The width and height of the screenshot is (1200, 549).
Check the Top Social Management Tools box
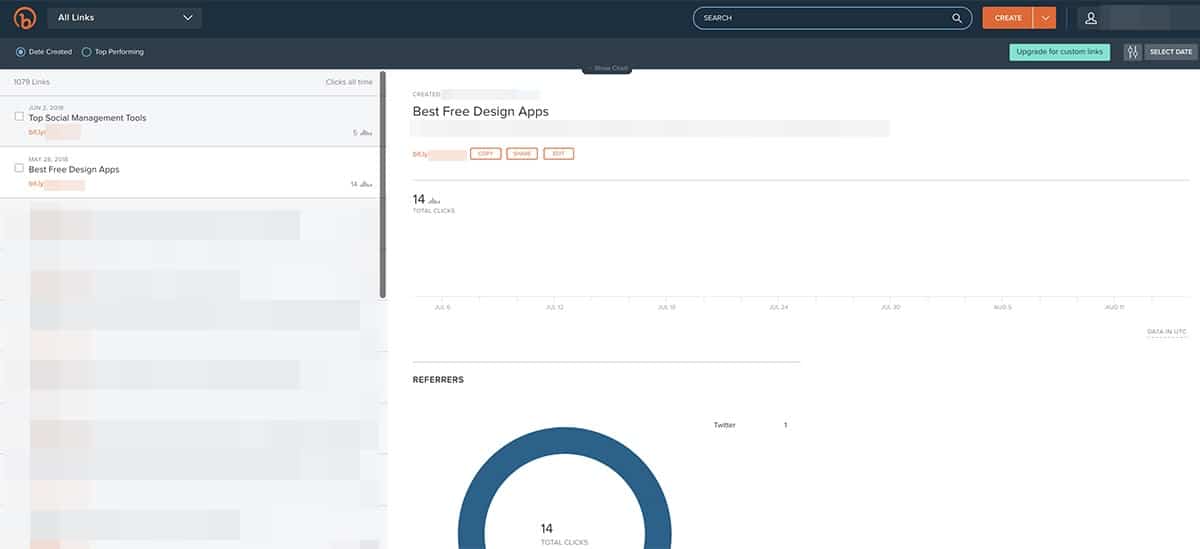coord(19,116)
